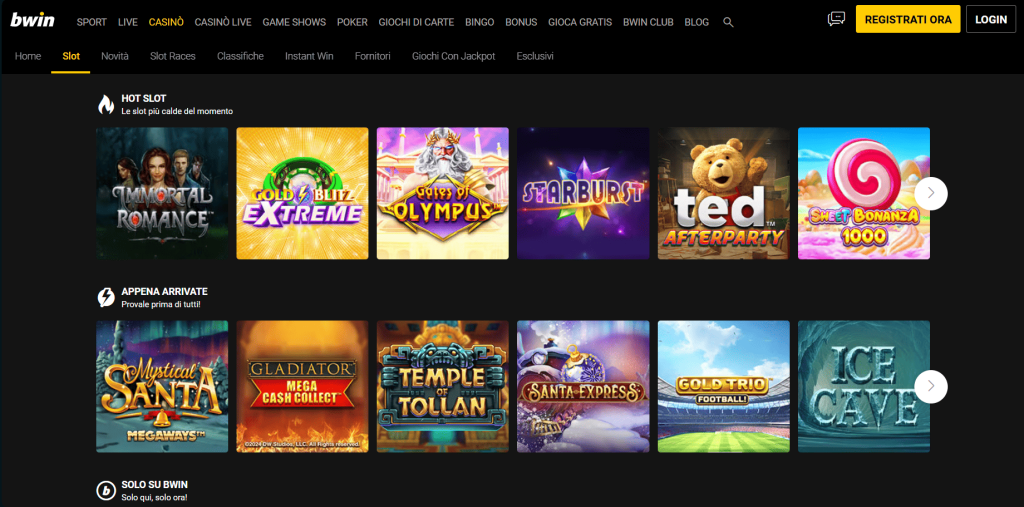The image size is (1024, 507).
Task: Launch Temple of Tollan slot
Action: (x=443, y=387)
